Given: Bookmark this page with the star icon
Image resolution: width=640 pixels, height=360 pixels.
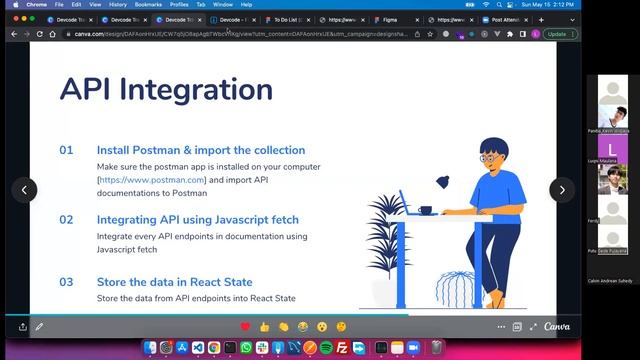Looking at the screenshot, I should coord(430,34).
